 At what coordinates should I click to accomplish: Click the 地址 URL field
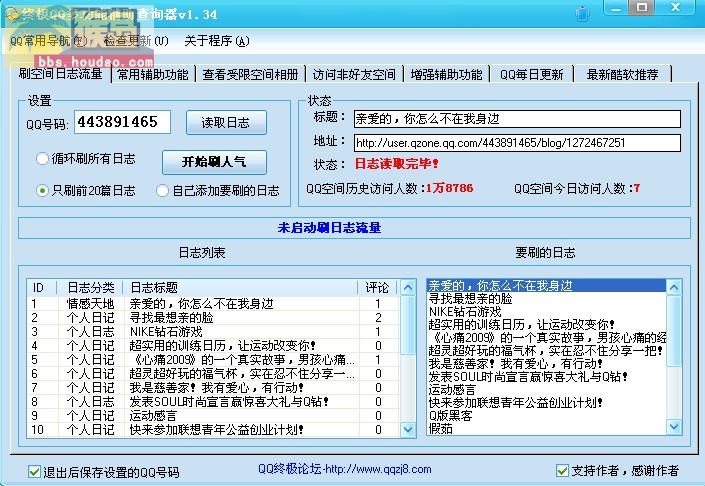coord(517,143)
